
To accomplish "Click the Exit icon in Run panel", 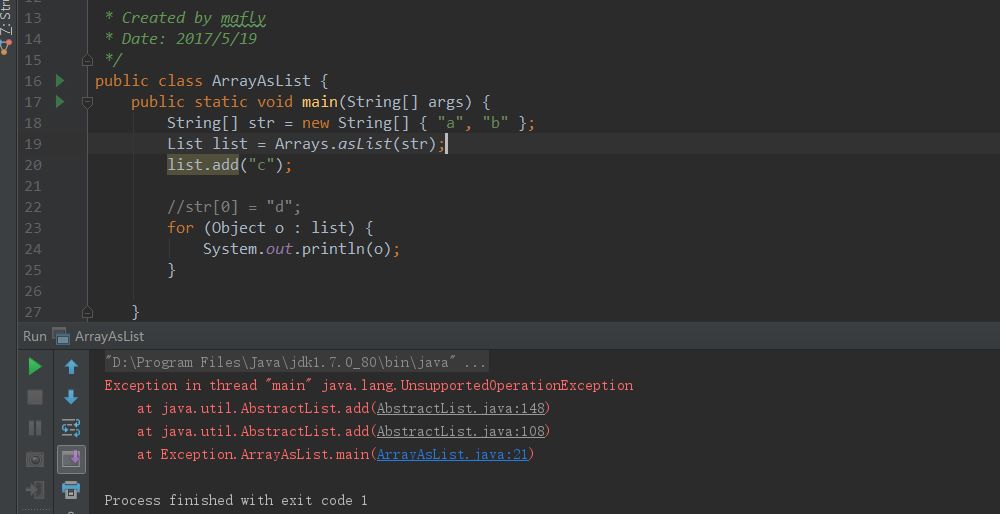I will [x=35, y=490].
